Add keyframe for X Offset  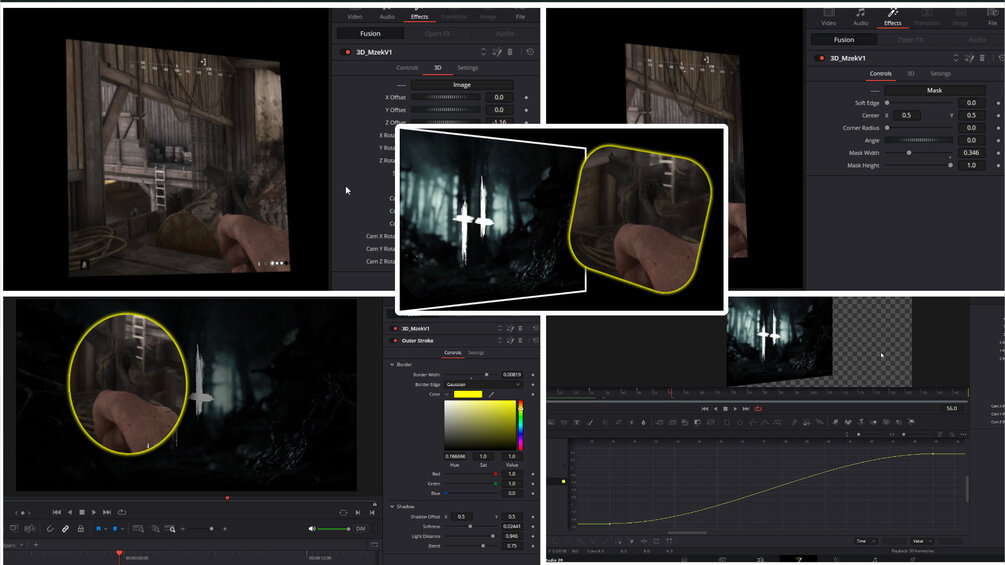(x=527, y=97)
